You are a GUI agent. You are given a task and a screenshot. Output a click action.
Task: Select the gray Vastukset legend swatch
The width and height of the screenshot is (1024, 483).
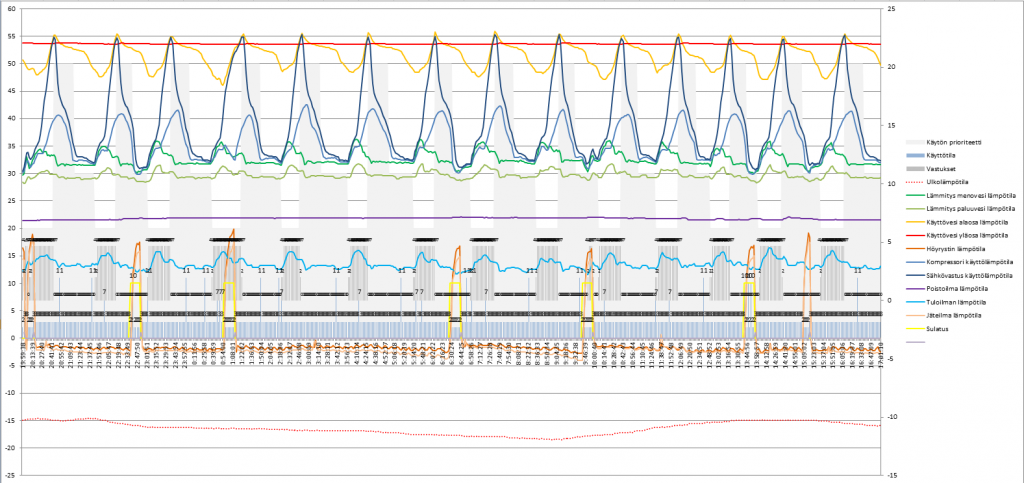pyautogui.click(x=914, y=170)
